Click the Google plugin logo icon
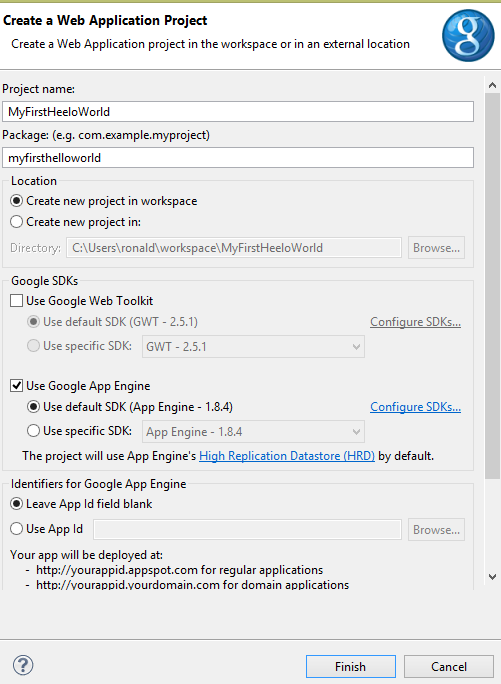Image resolution: width=501 pixels, height=684 pixels. pos(468,35)
